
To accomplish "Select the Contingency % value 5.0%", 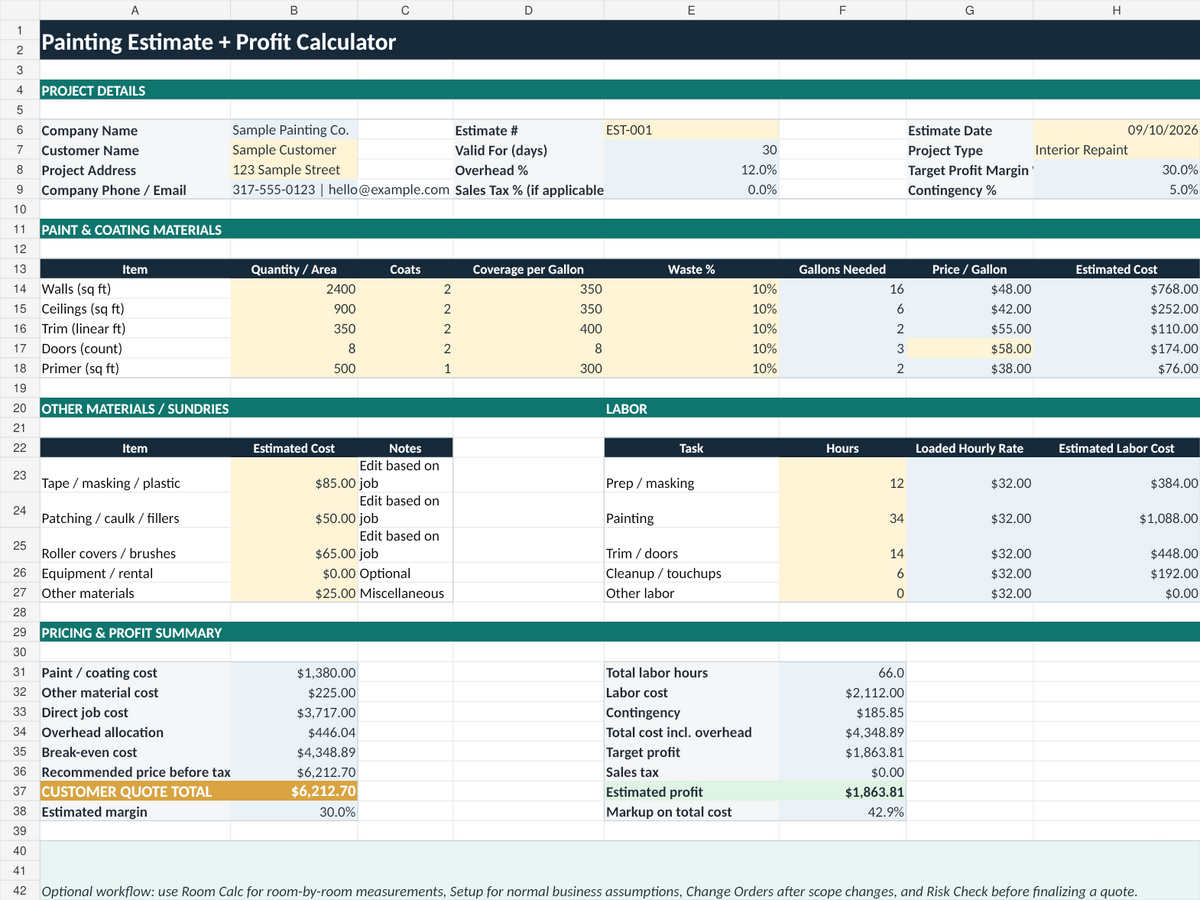I will coord(1116,190).
